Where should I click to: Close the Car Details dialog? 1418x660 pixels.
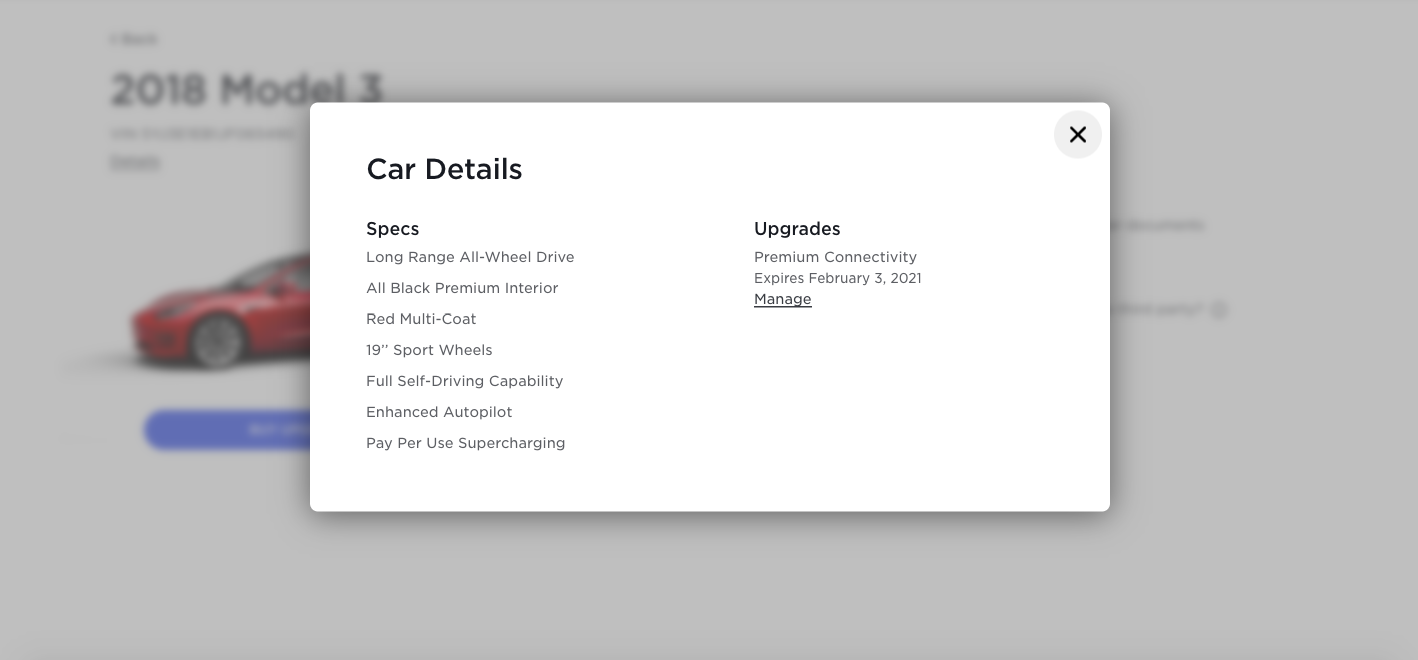coord(1077,135)
